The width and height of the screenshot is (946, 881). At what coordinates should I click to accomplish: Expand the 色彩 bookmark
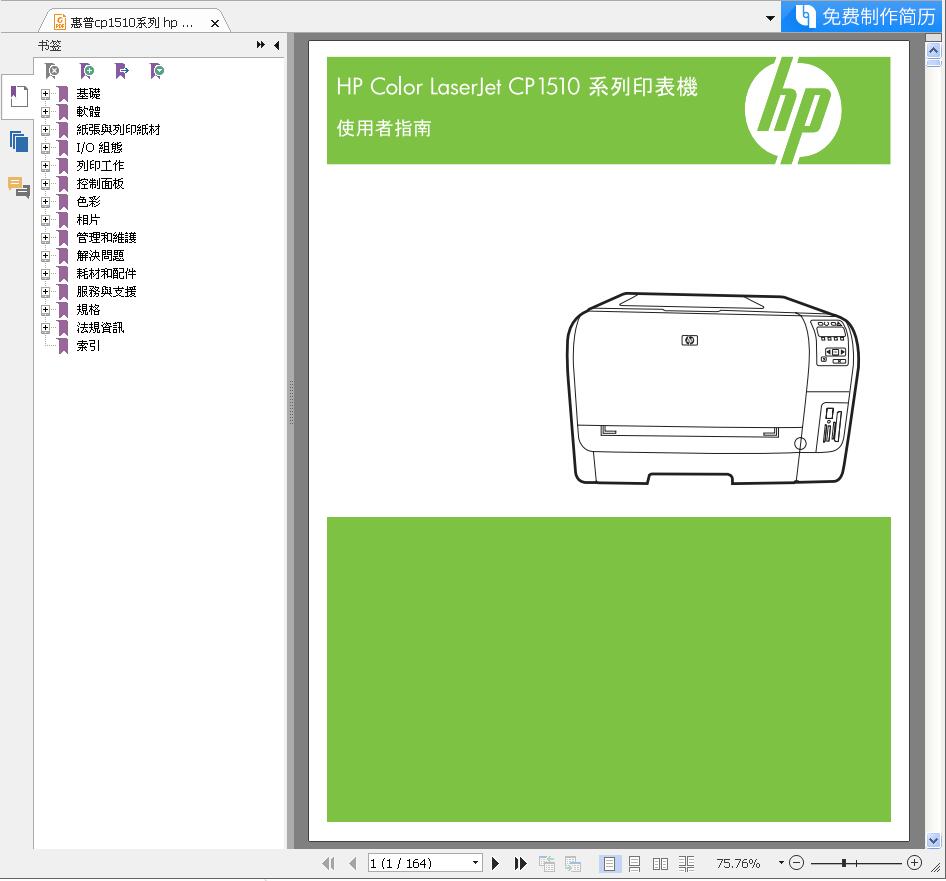[x=45, y=202]
